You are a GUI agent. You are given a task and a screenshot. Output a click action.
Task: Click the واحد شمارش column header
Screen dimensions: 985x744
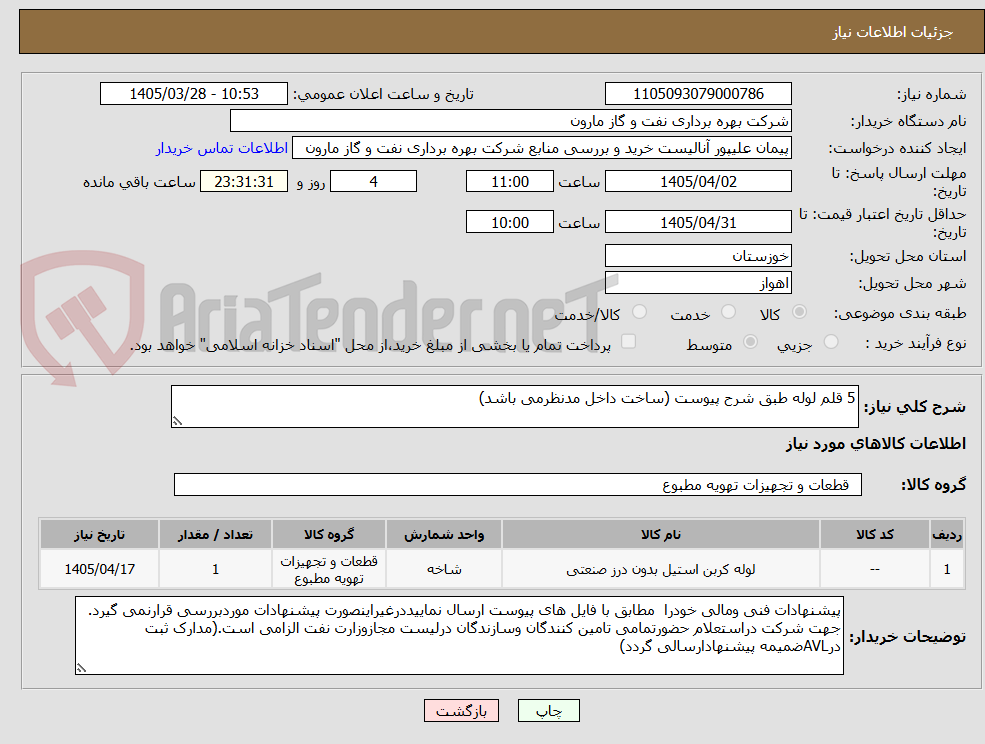coord(444,534)
